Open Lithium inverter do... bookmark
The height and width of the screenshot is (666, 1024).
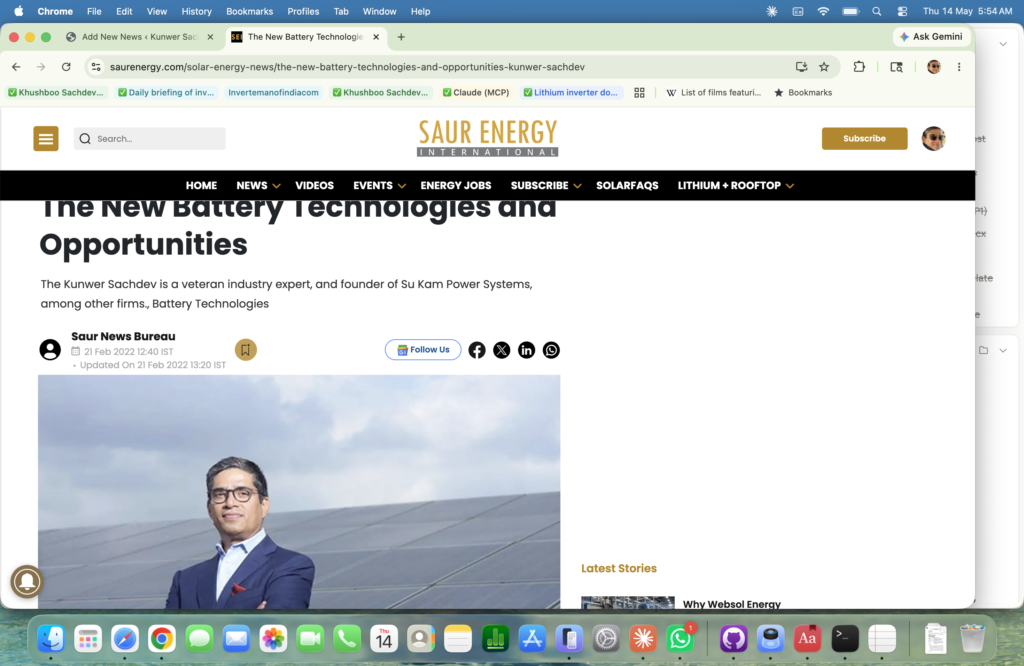pos(570,93)
